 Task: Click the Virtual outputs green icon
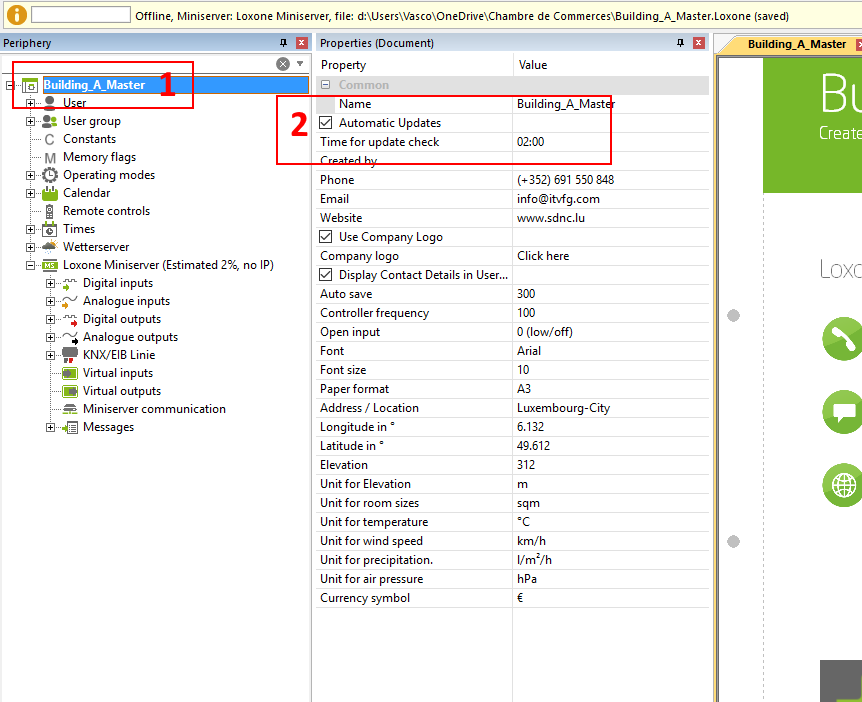click(70, 391)
